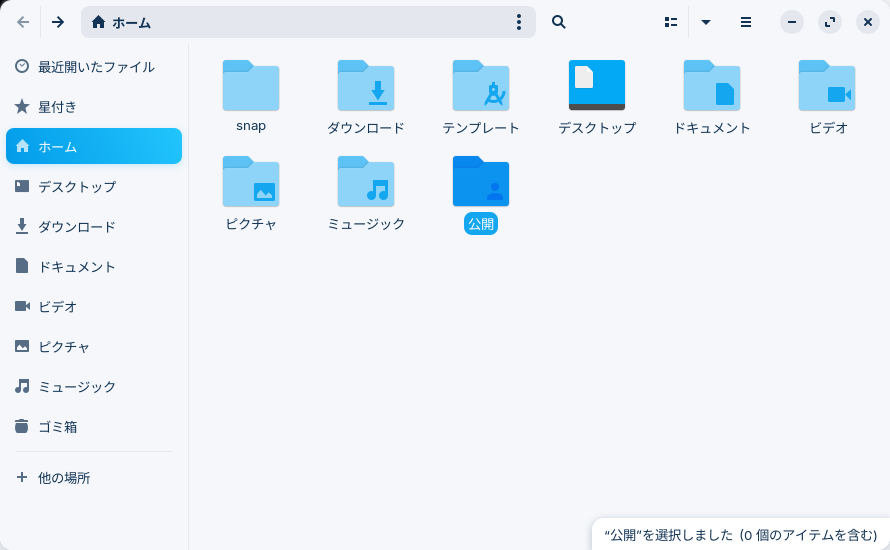Open the デスクトップ folder icon in grid
Screen dimensions: 890x550
click(597, 85)
